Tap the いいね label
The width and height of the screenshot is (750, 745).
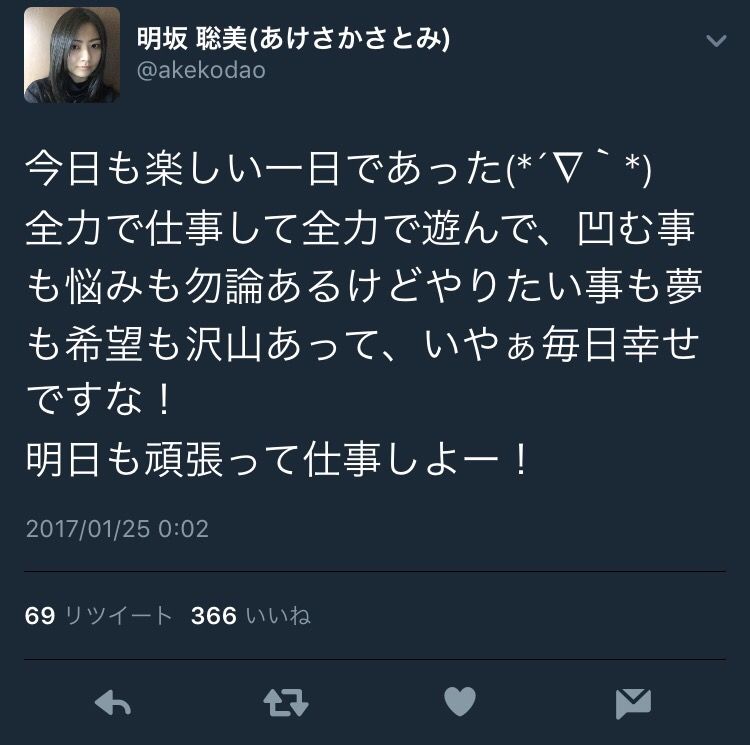point(278,615)
